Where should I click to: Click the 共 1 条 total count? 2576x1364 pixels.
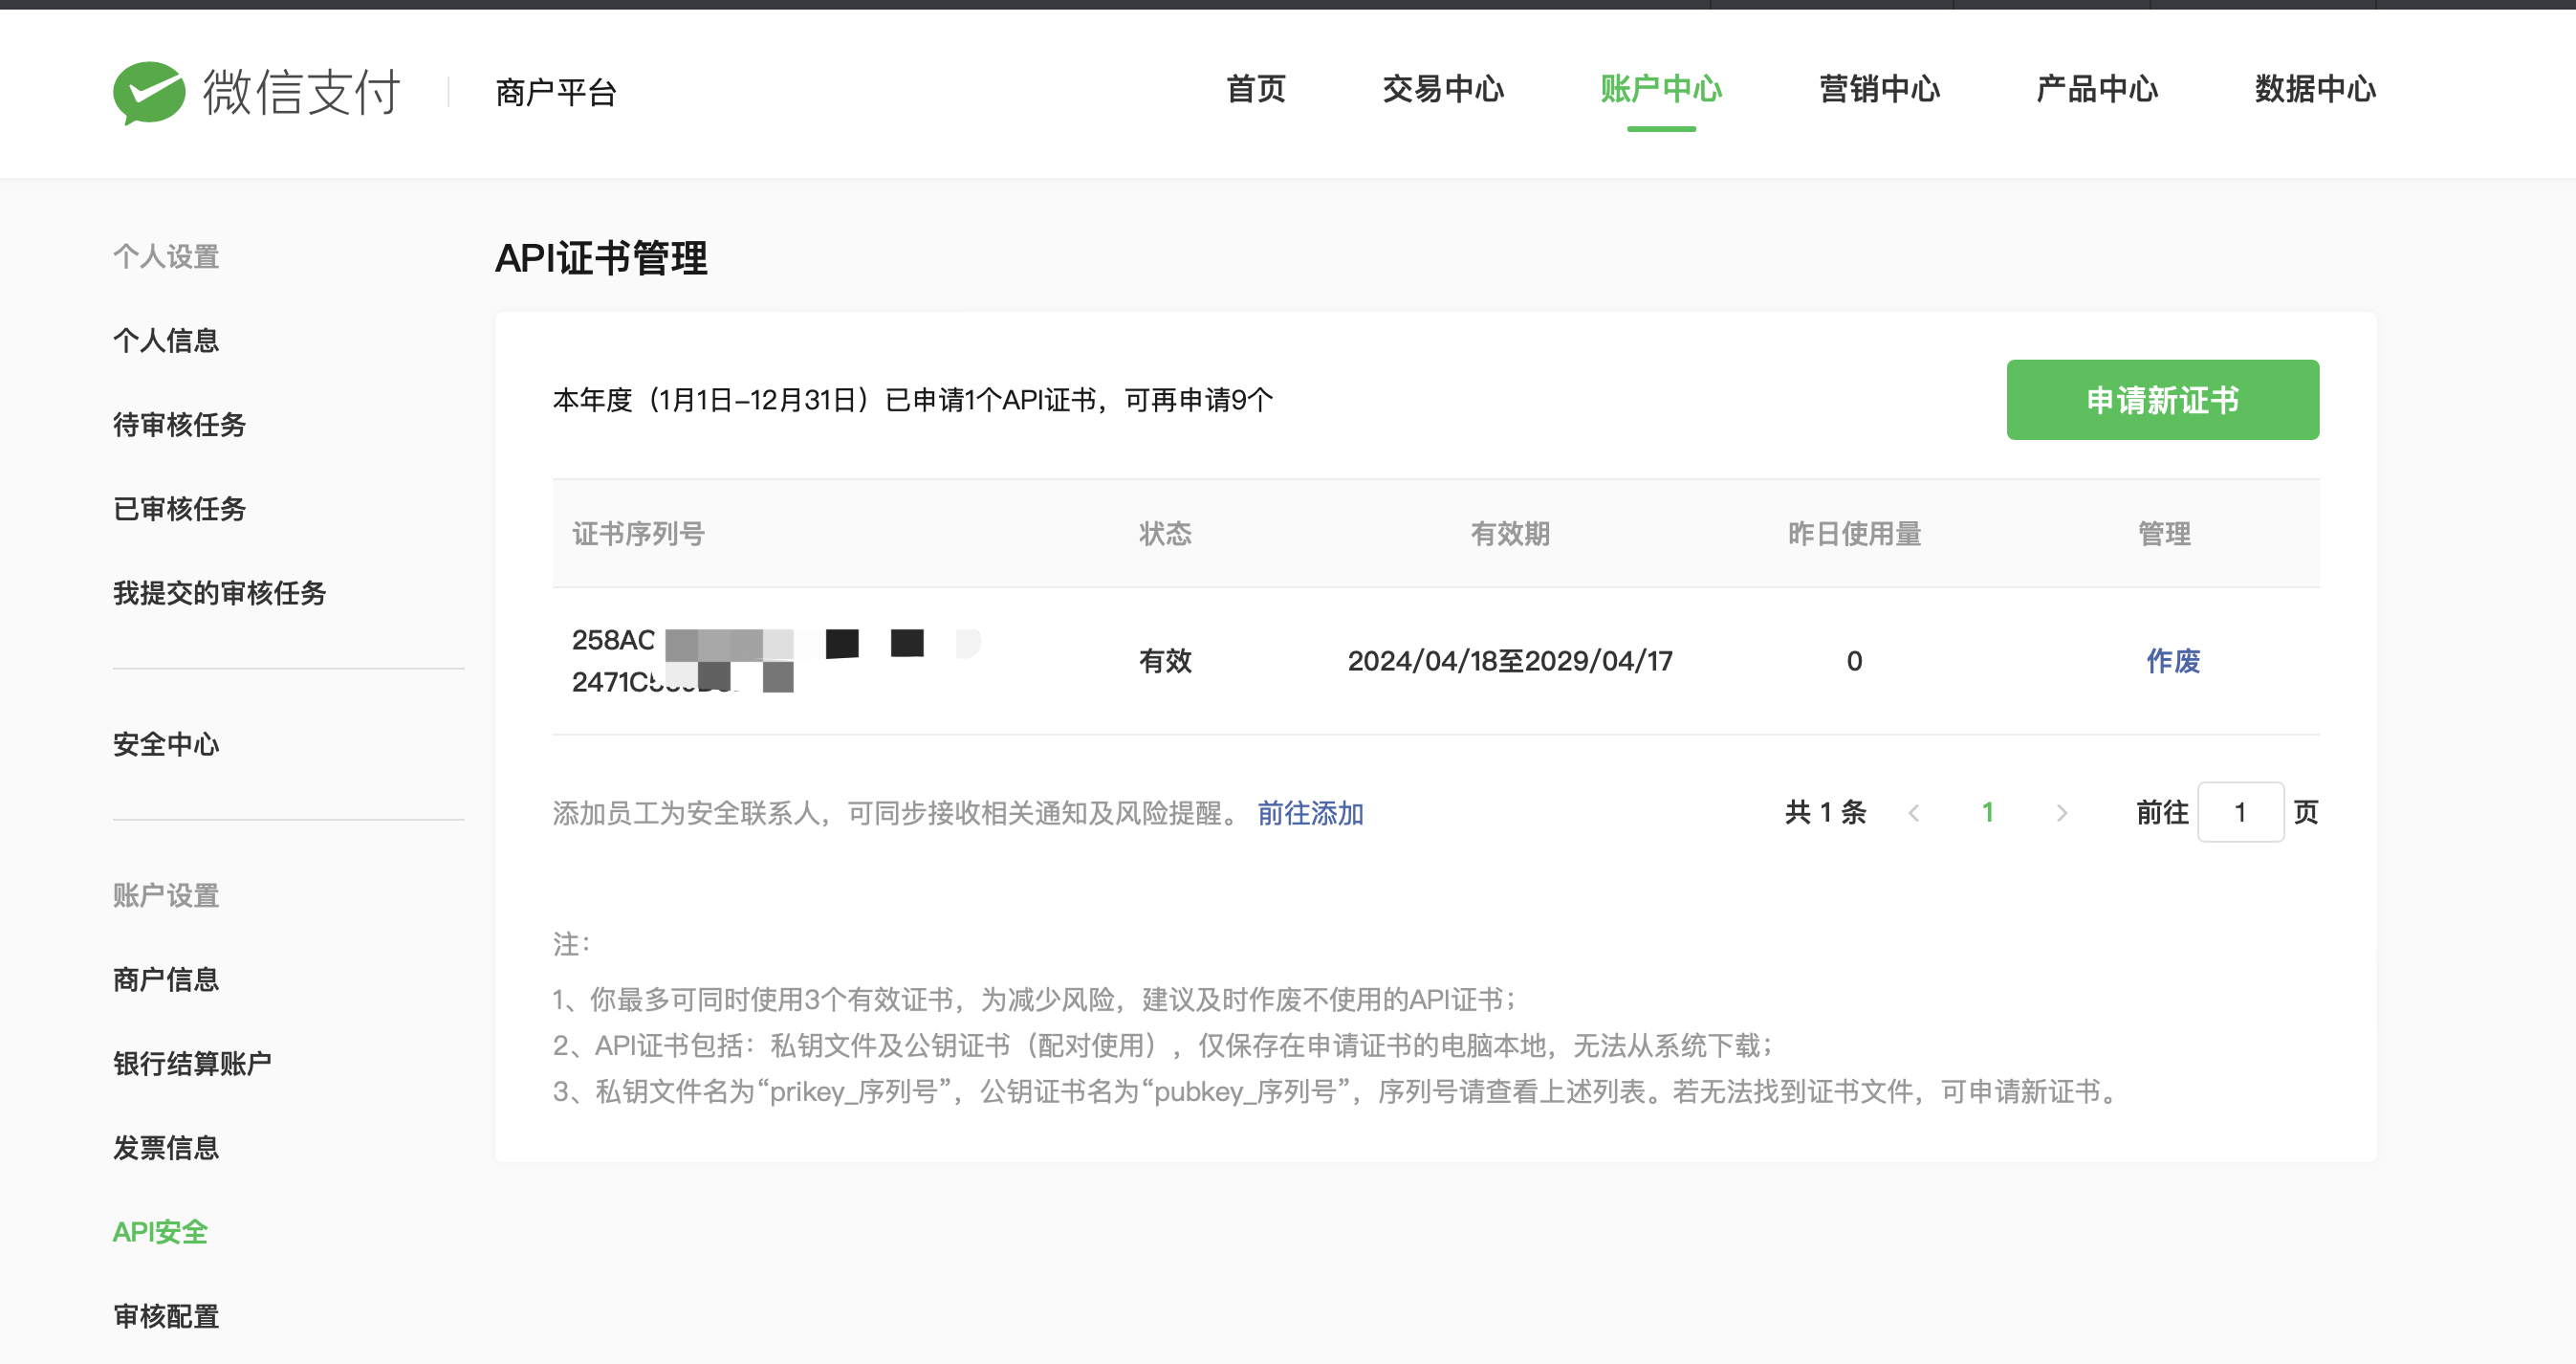point(1825,813)
